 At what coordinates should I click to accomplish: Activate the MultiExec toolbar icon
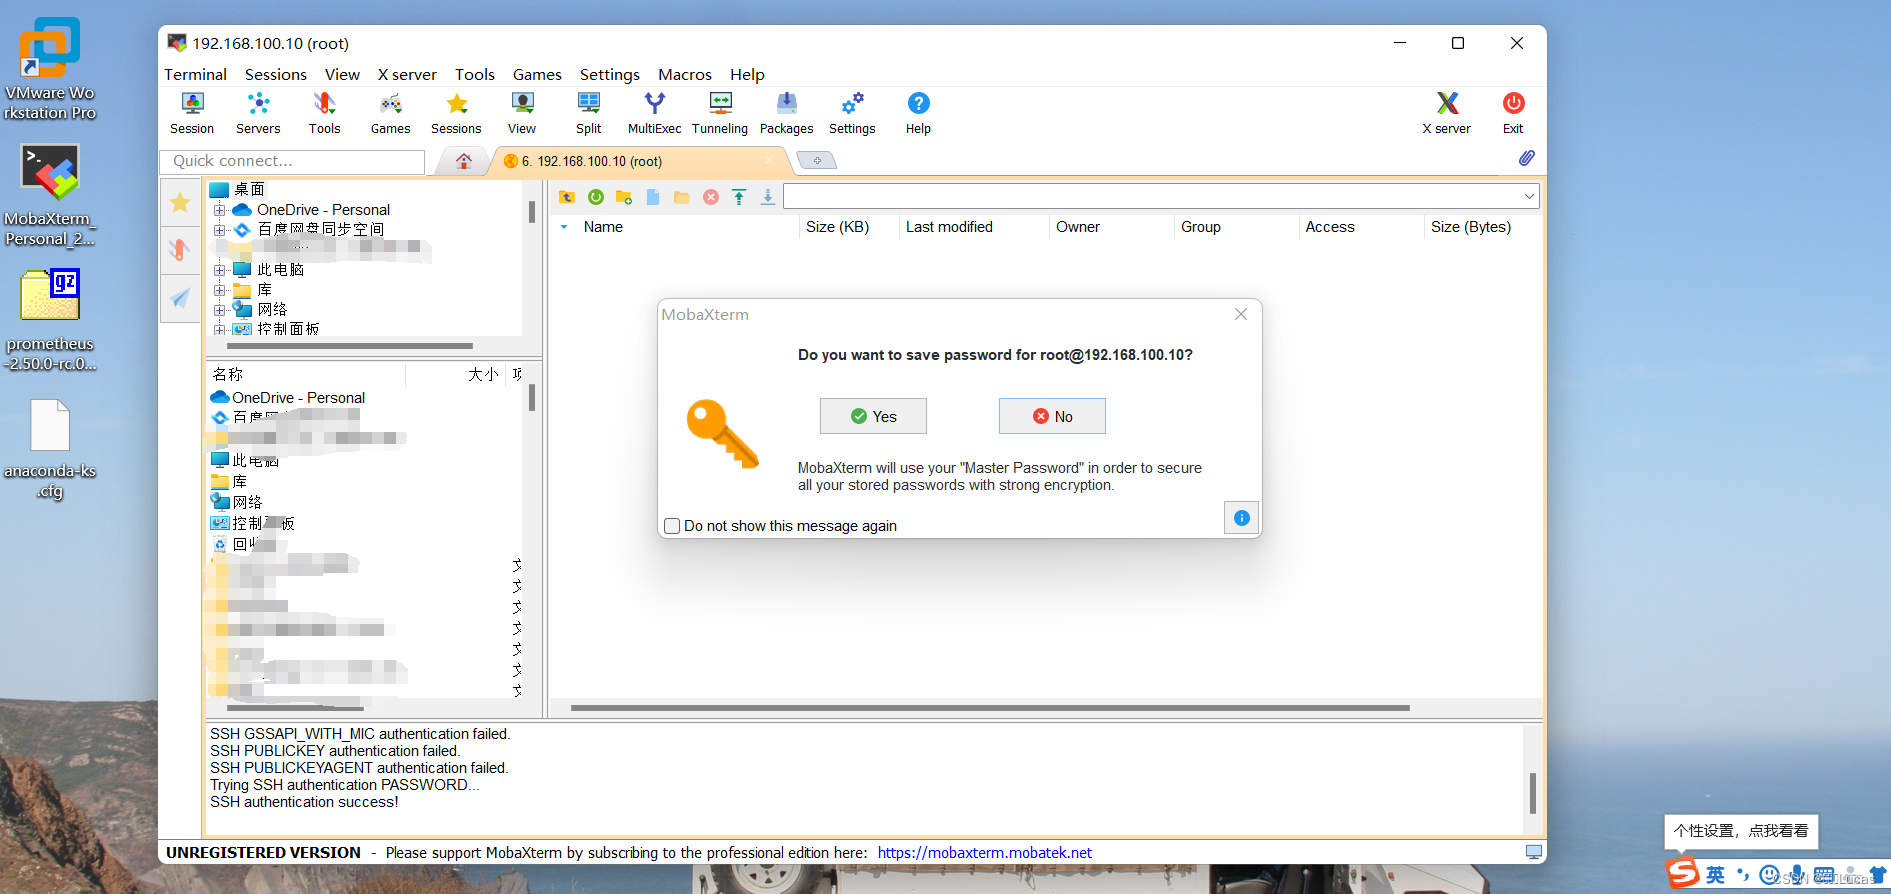pyautogui.click(x=654, y=113)
